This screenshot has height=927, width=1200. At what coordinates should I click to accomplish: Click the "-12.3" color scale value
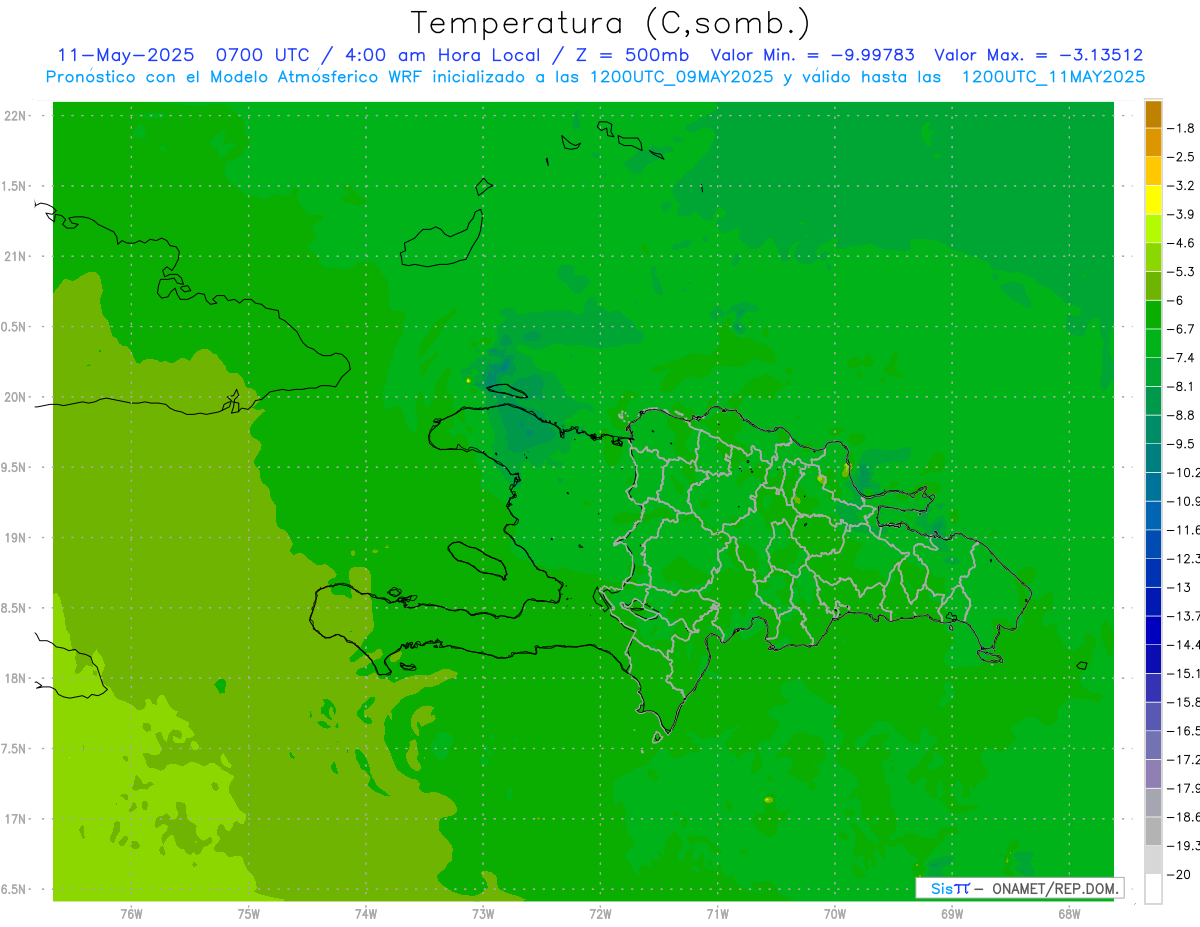pos(1183,558)
